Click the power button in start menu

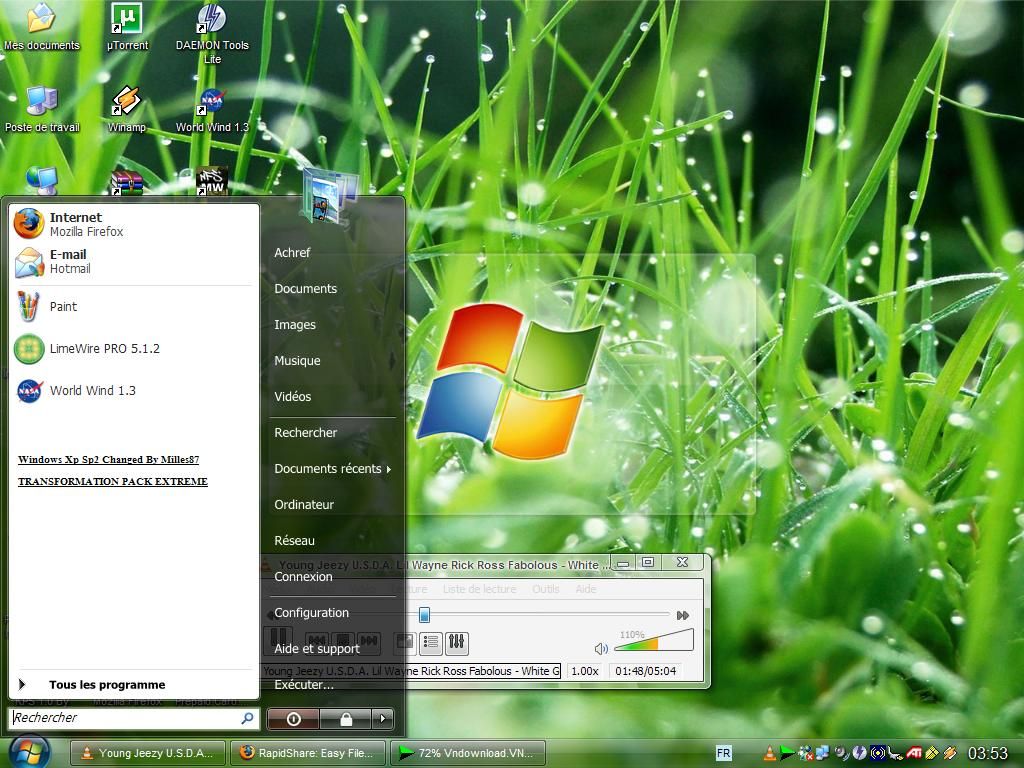(x=293, y=719)
